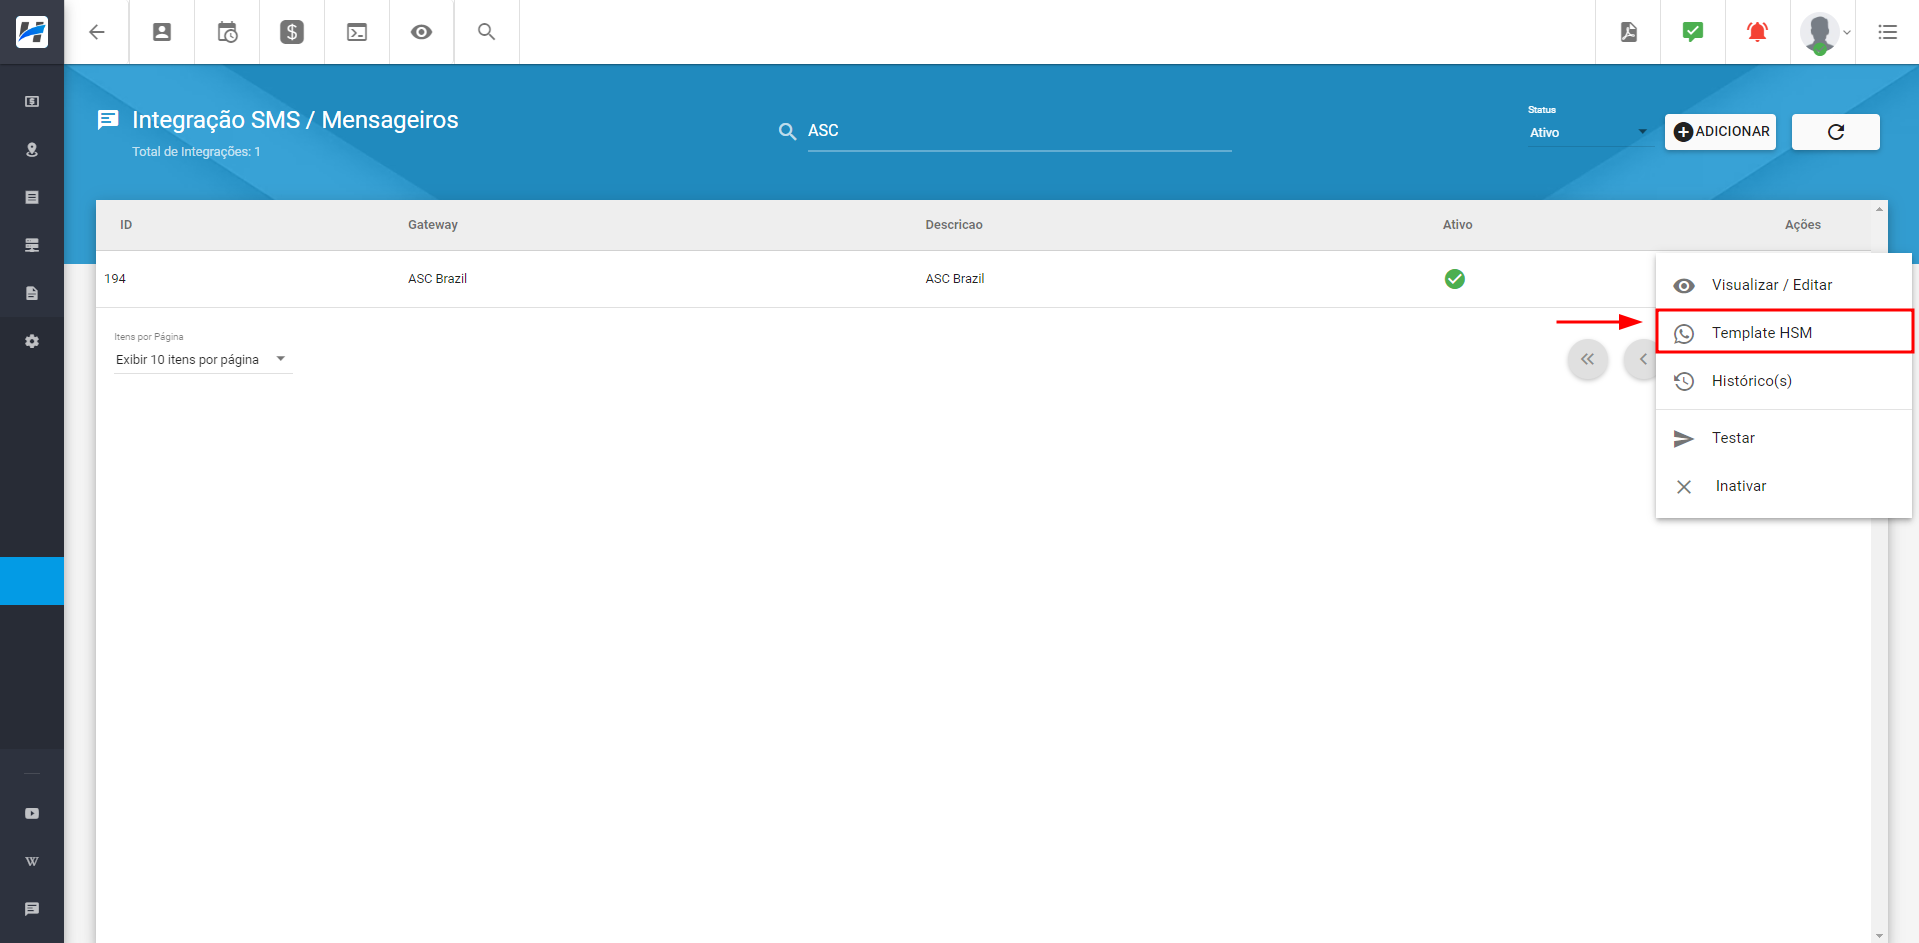Viewport: 1919px width, 943px height.
Task: Select Testar from the context menu
Action: (1784, 438)
